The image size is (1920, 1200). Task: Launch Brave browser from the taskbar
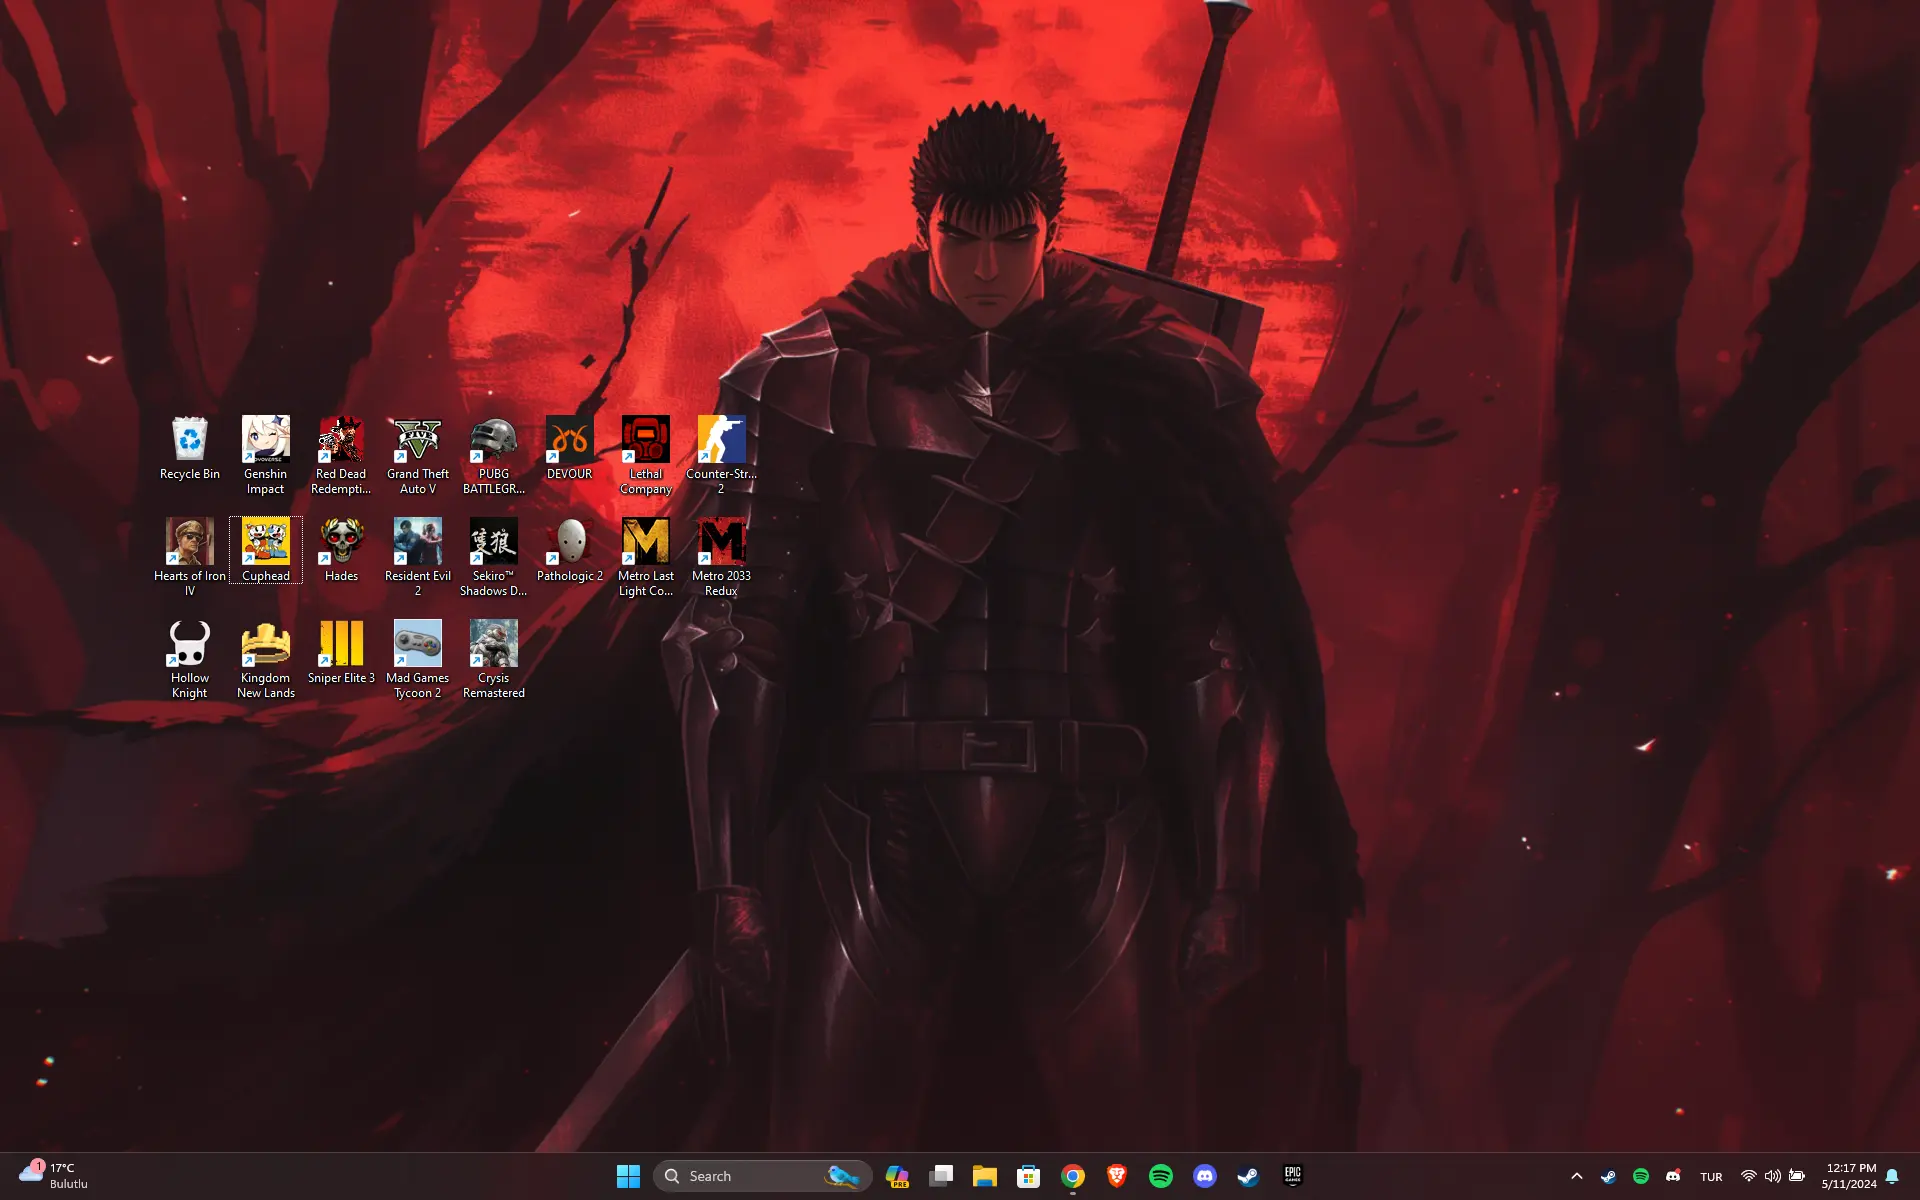tap(1117, 1176)
